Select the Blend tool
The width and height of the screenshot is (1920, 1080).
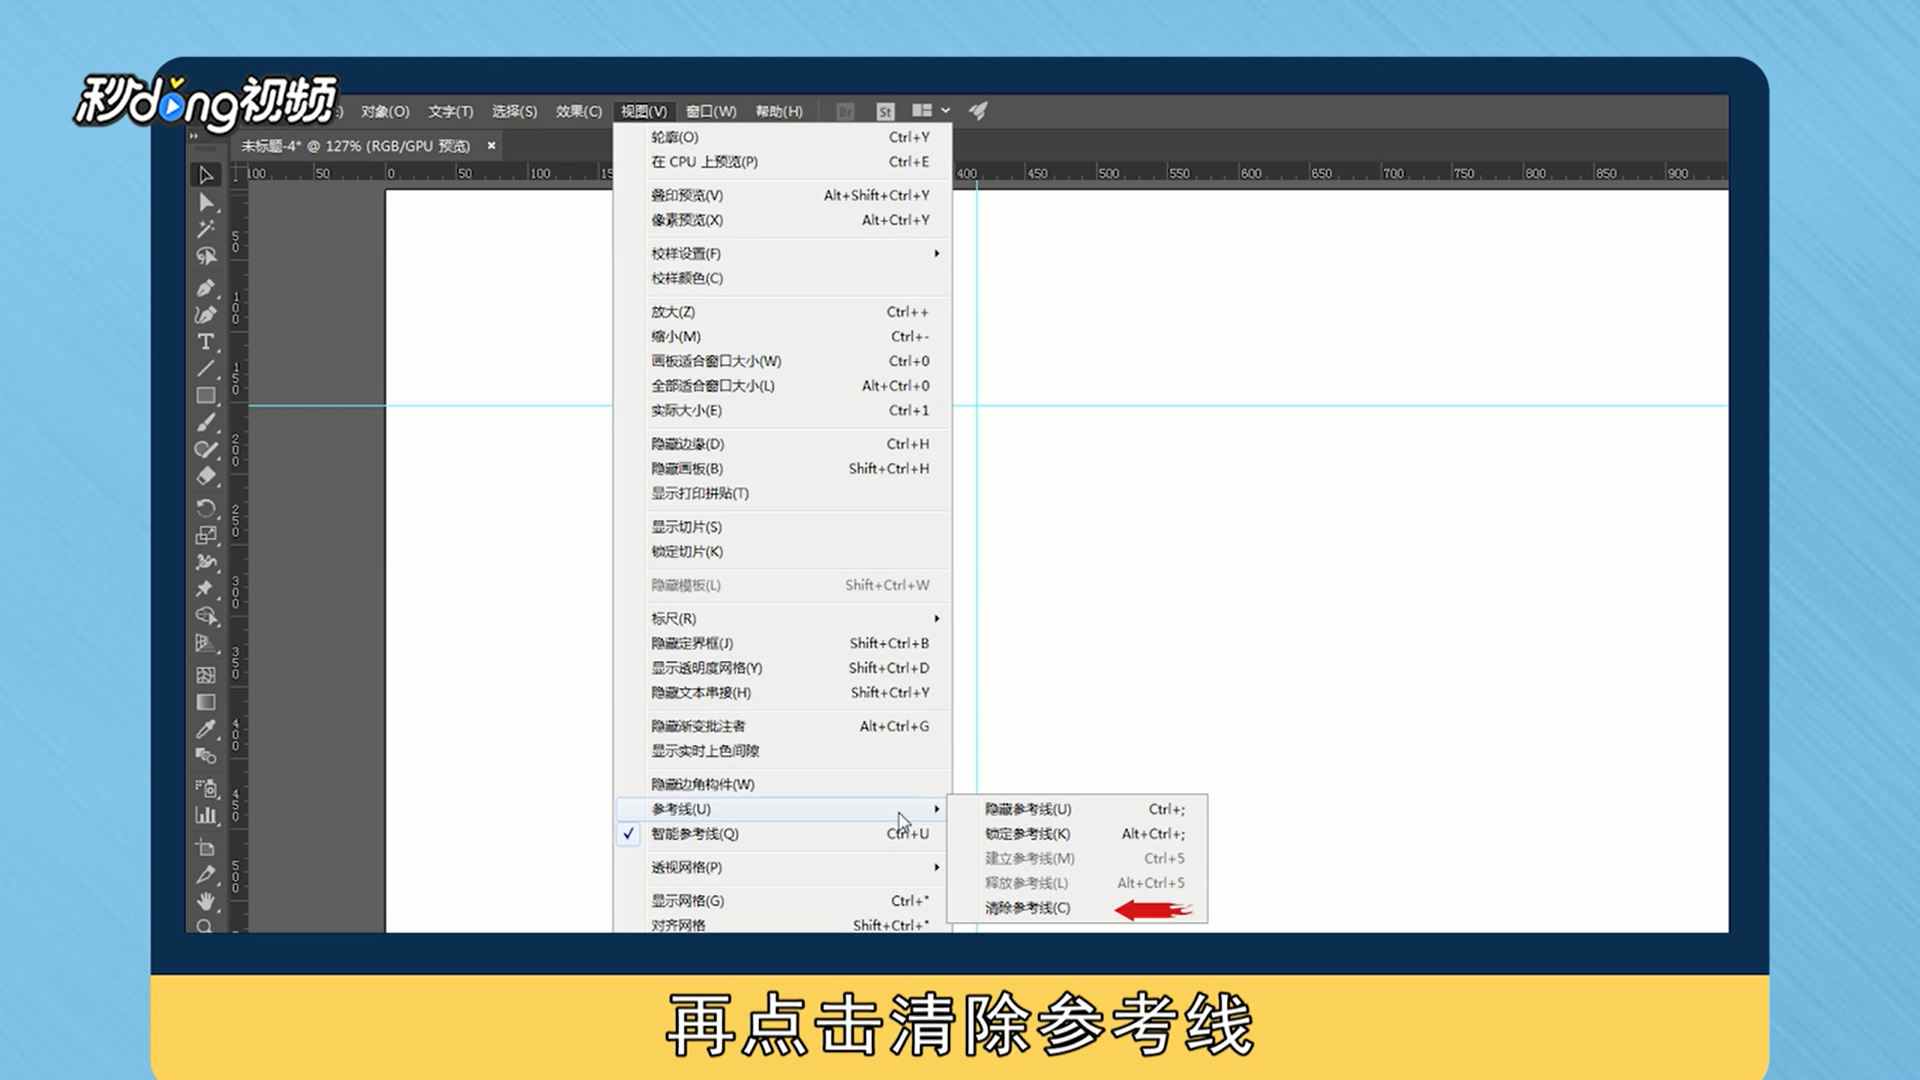206,756
